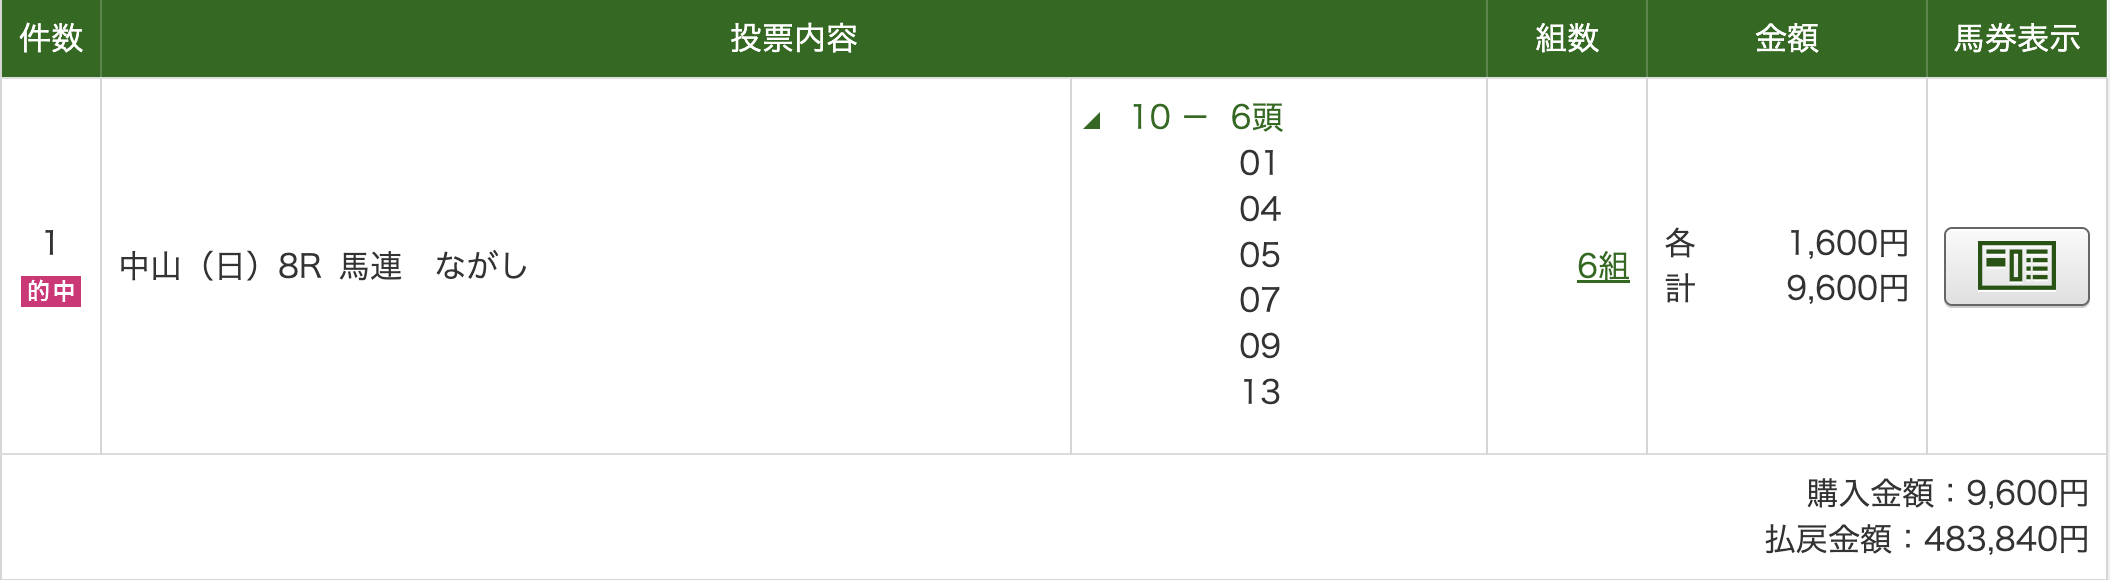Select the 組数 column header

click(x=1566, y=38)
